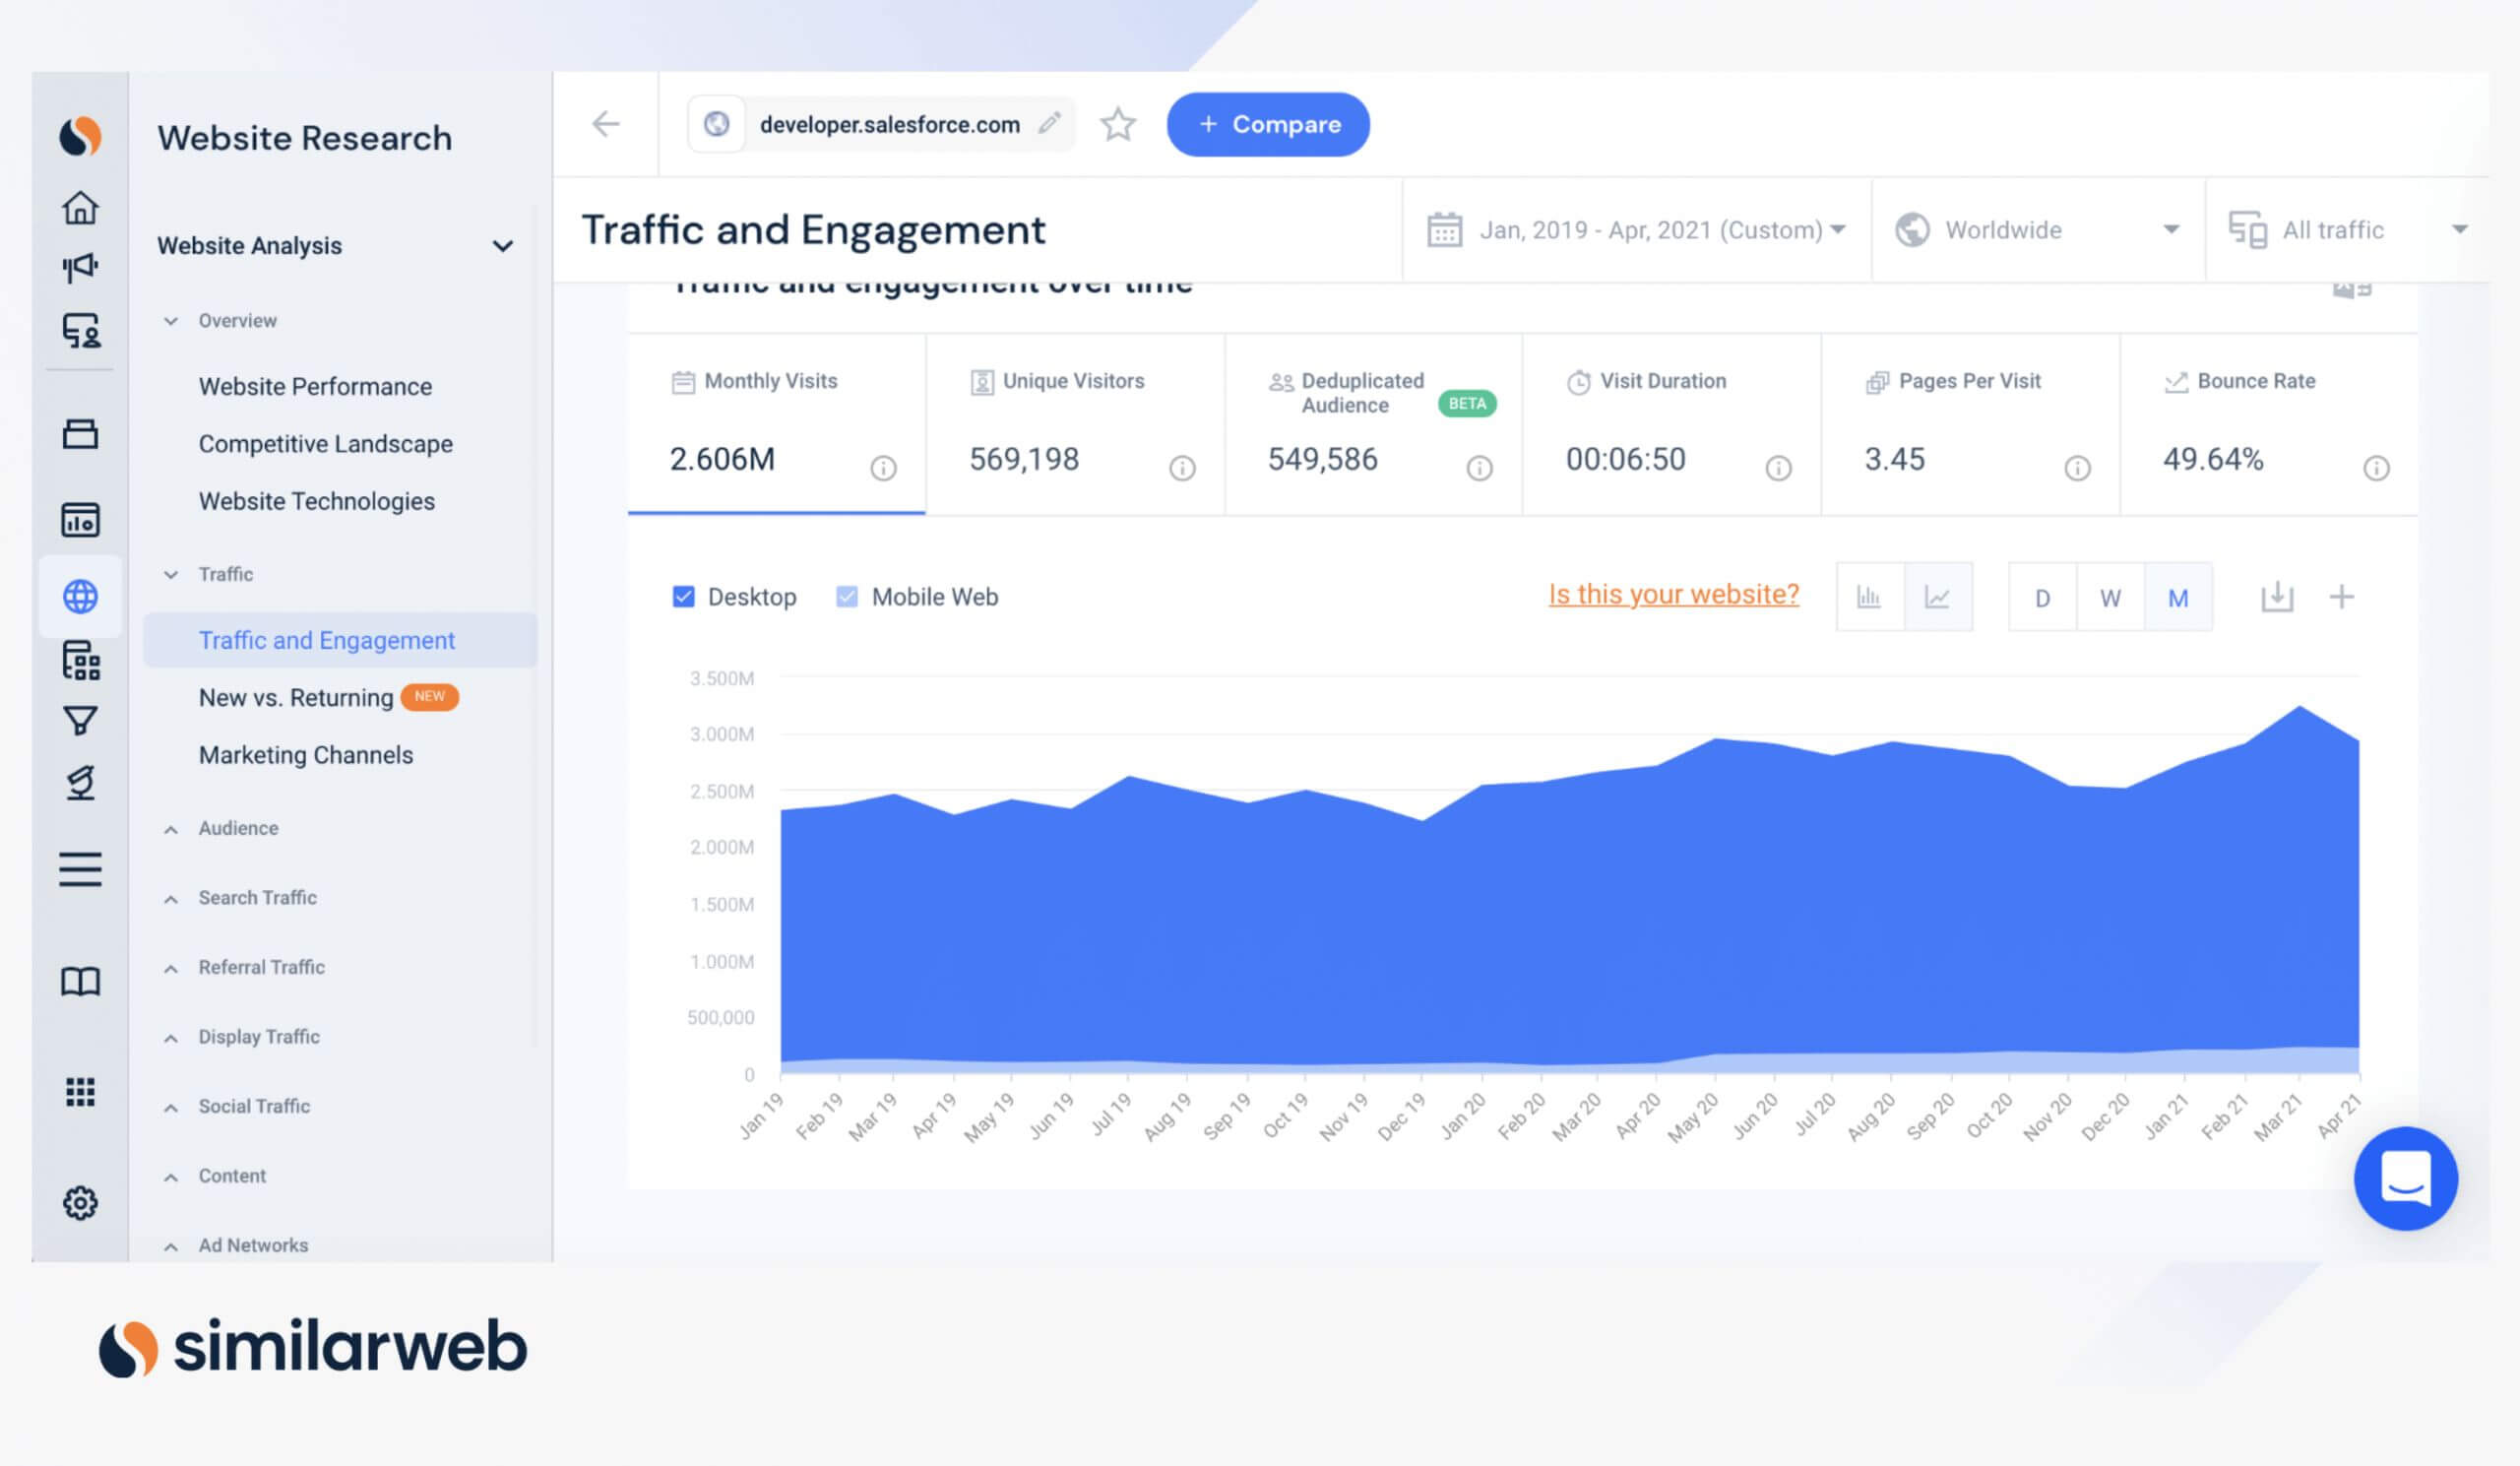2520x1466 pixels.
Task: Select the globe Website Research icon
Action: tap(80, 597)
